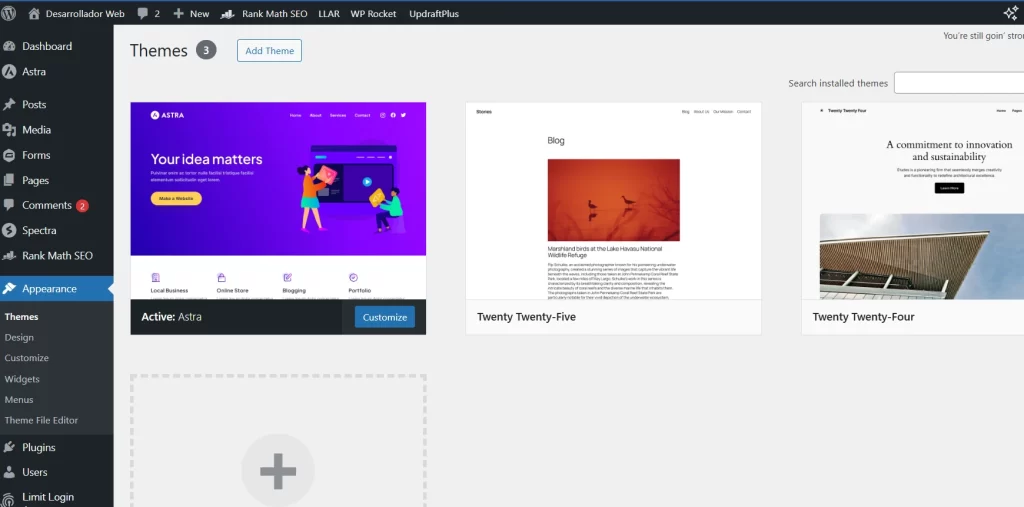Image resolution: width=1024 pixels, height=507 pixels.
Task: Open the comments bubble icon in admin bar
Action: (x=143, y=13)
